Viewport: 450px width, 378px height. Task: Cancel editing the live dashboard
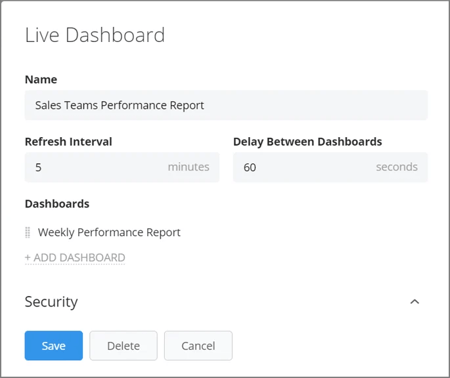coord(198,346)
